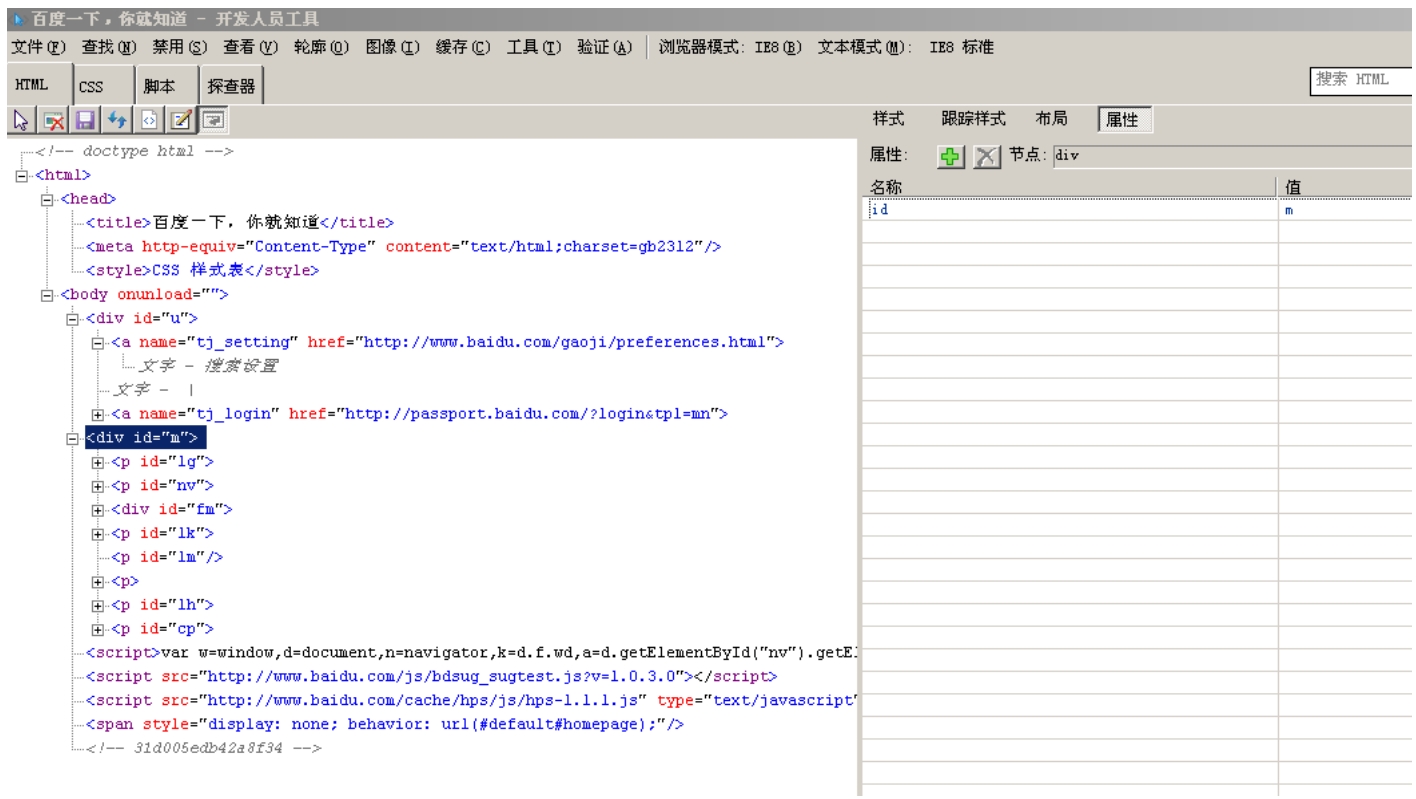The image size is (1416, 799).
Task: Activate select element by click arrow tool
Action: click(19, 121)
